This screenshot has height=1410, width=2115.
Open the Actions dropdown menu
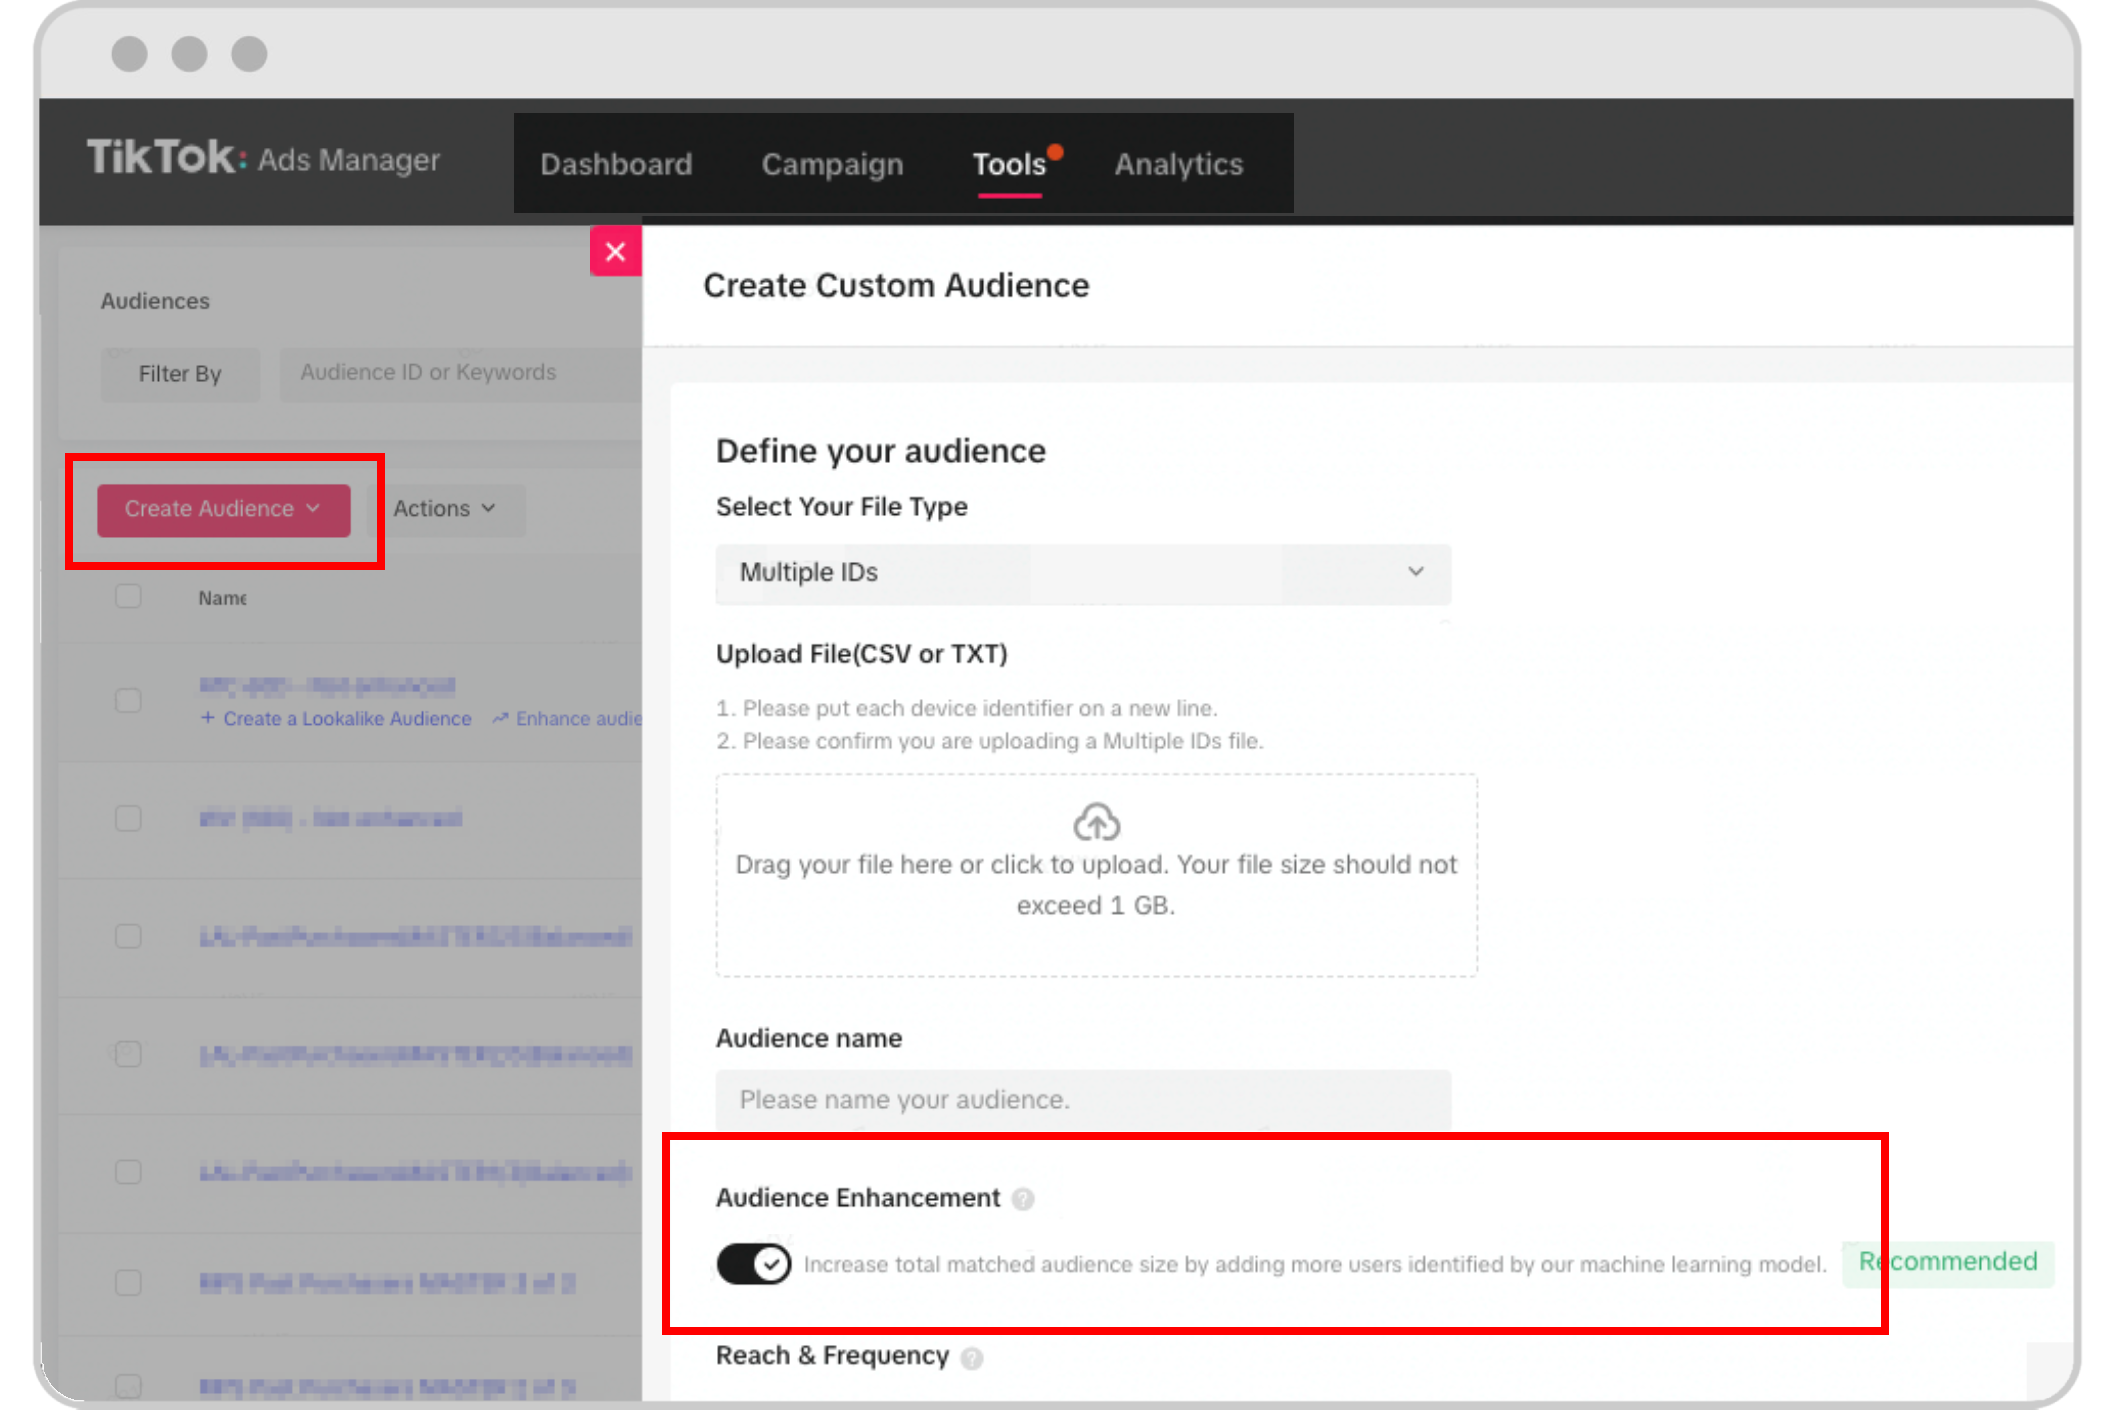(444, 509)
